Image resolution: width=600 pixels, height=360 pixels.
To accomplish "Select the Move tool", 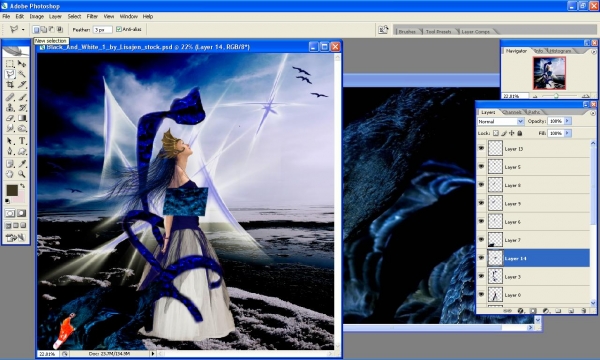I will point(22,64).
